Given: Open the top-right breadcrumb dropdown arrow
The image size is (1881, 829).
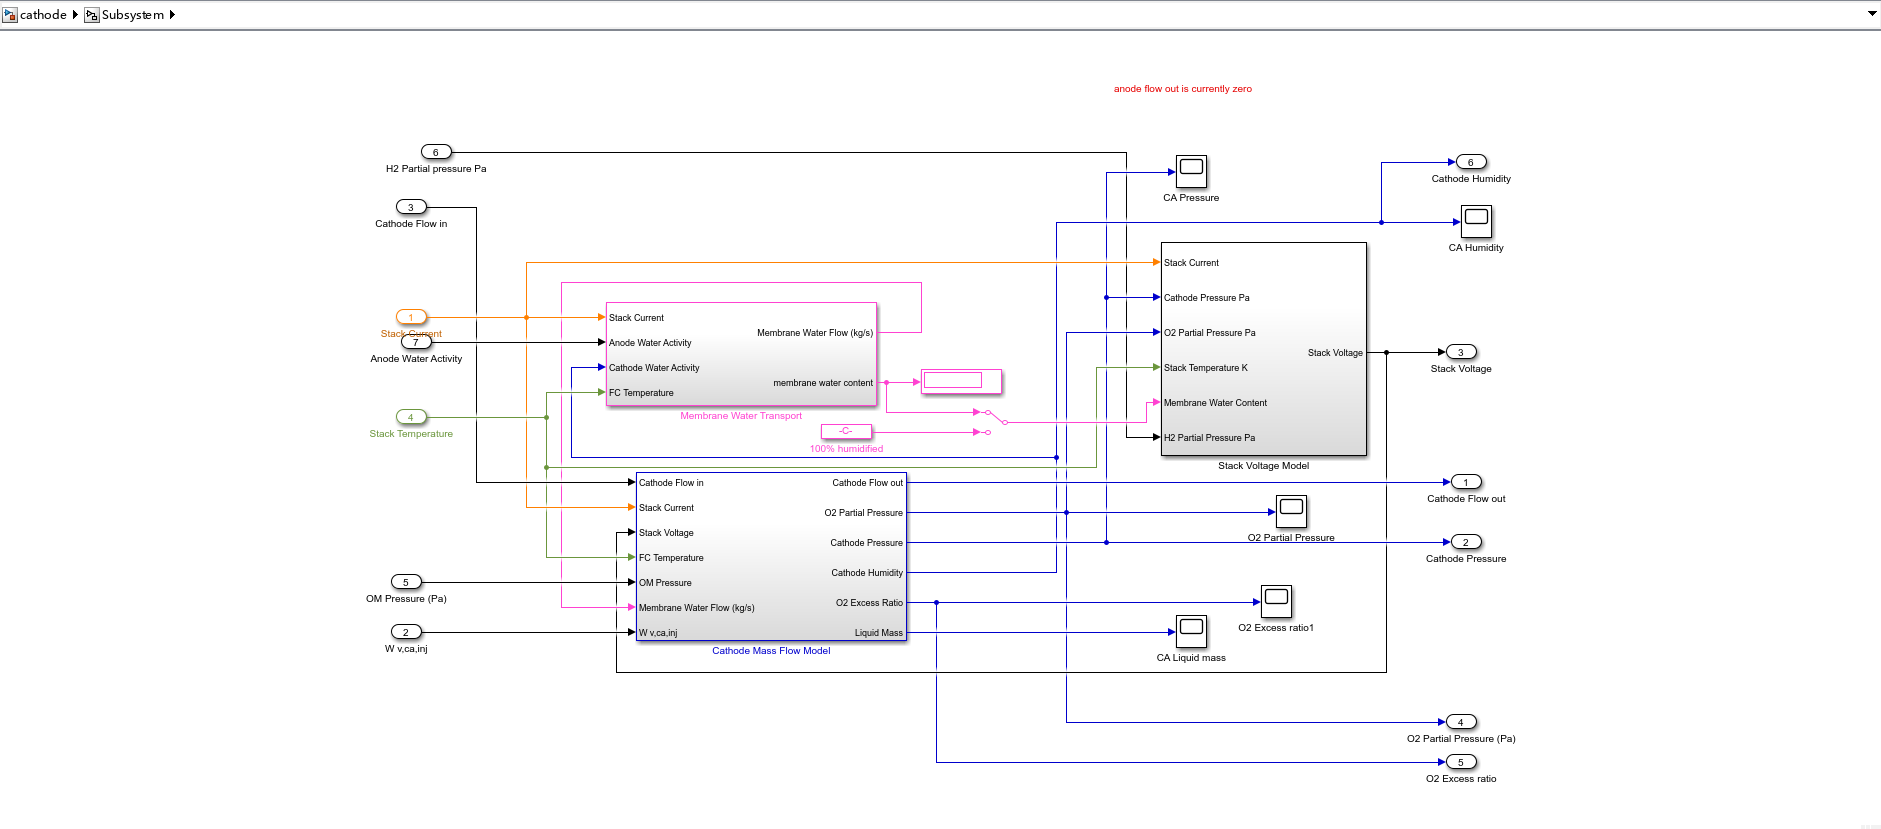Looking at the screenshot, I should pos(1872,14).
